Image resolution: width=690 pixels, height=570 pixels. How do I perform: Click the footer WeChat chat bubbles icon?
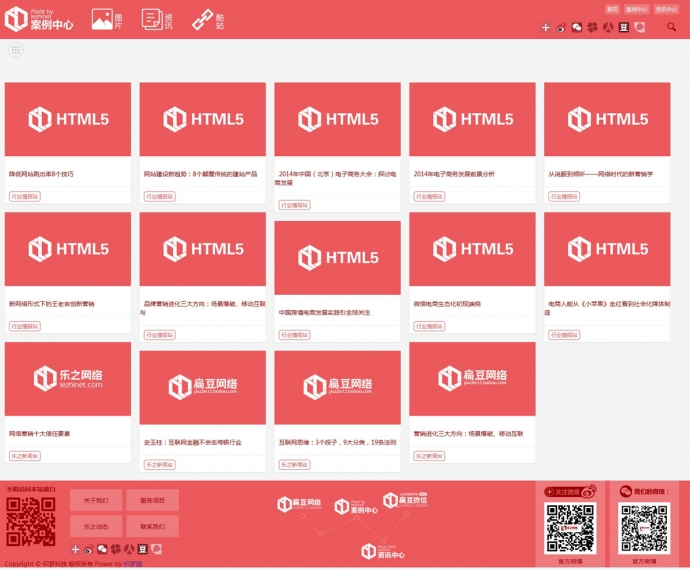102,549
